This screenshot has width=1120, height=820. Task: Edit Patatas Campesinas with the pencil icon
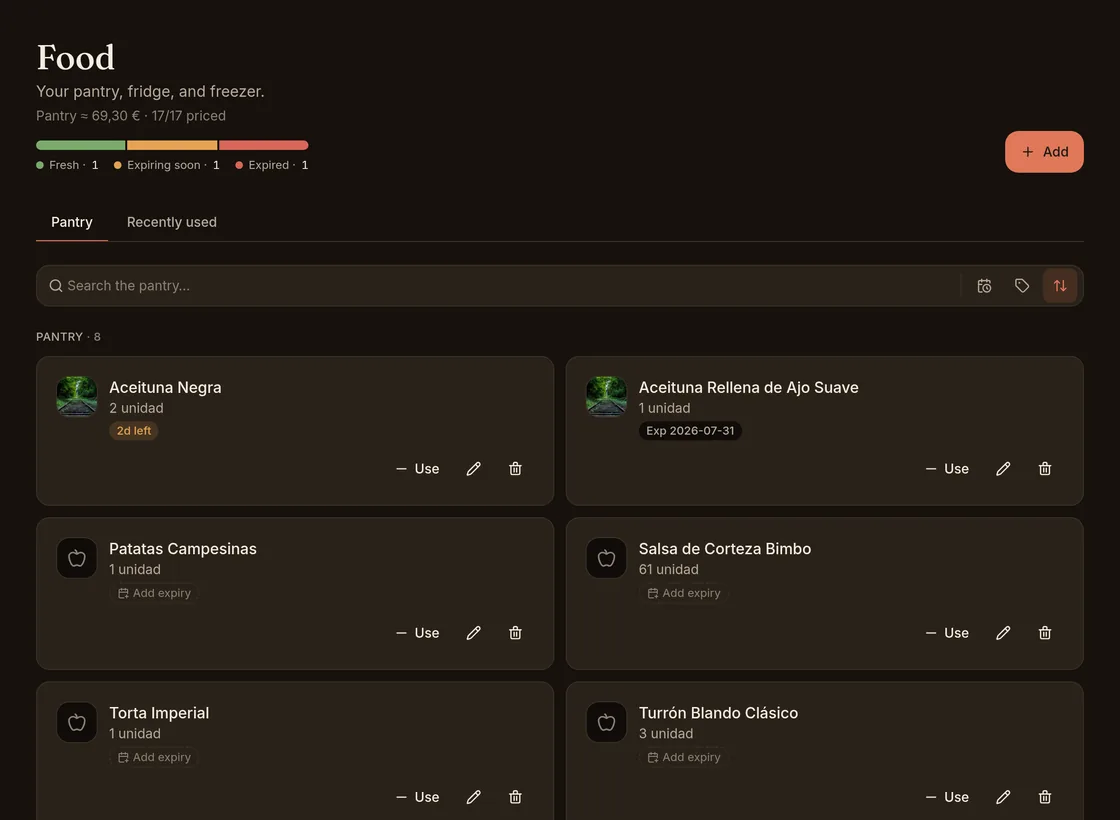pyautogui.click(x=474, y=633)
